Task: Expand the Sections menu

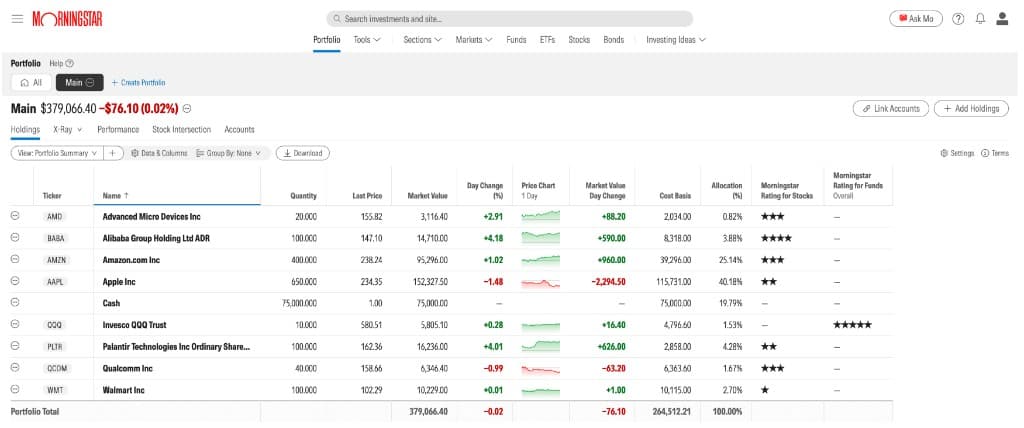Action: 423,40
